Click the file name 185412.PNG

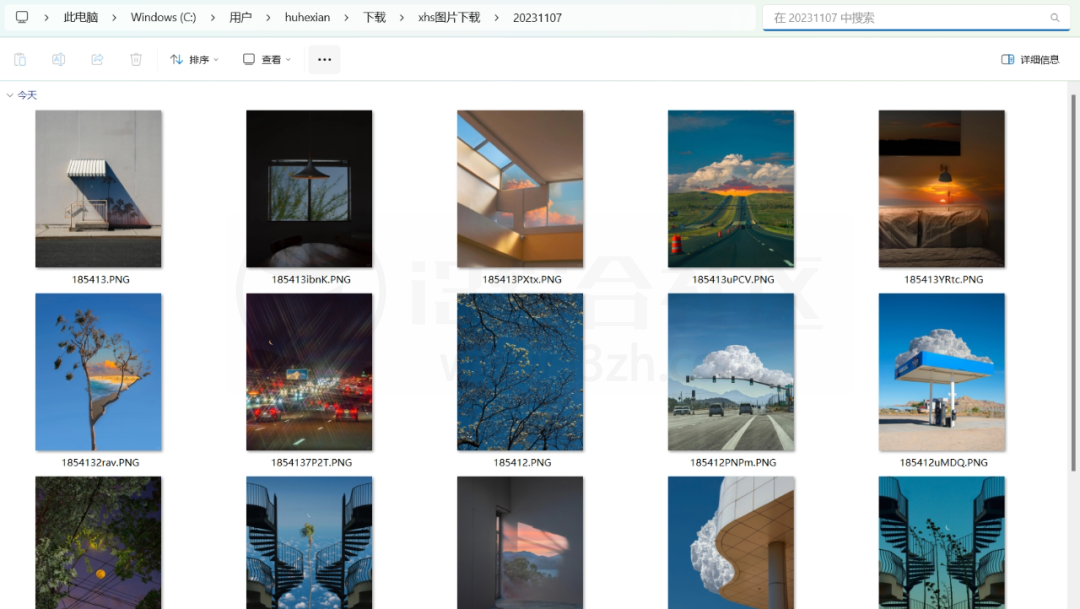point(522,462)
